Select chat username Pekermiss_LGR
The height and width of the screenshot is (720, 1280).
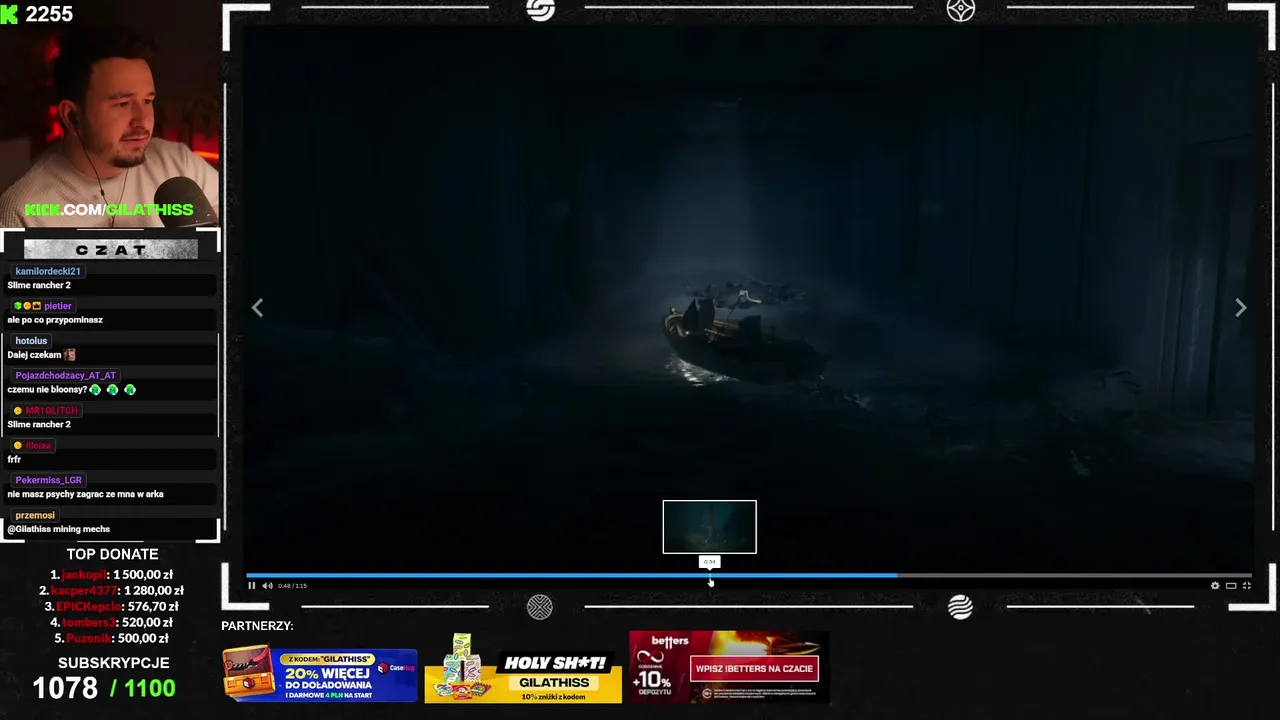(49, 480)
